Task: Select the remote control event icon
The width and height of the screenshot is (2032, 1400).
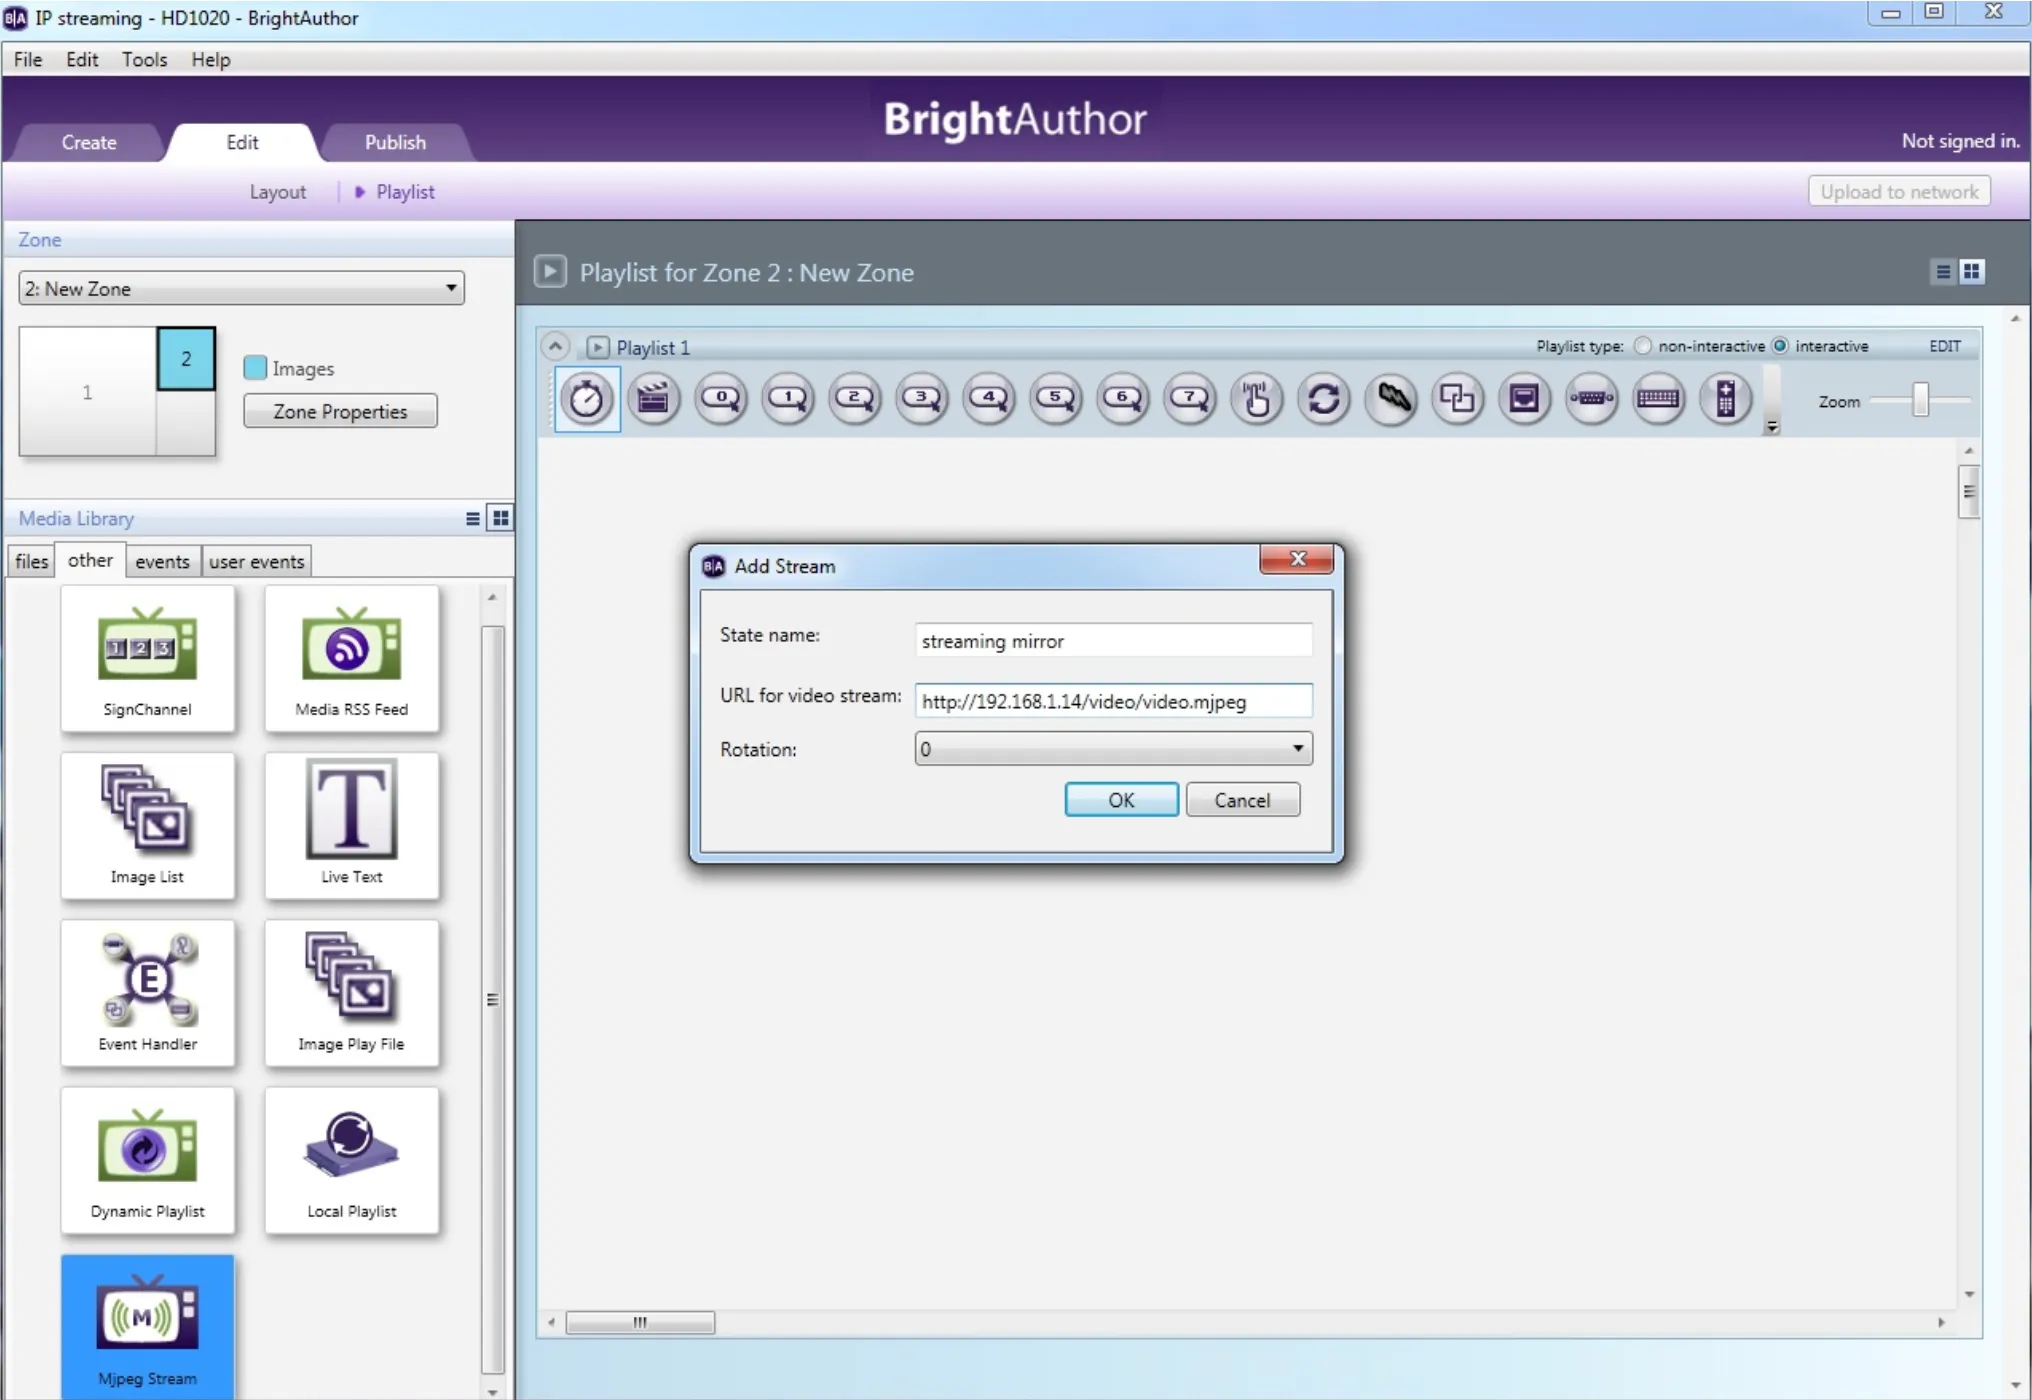Action: click(1726, 399)
